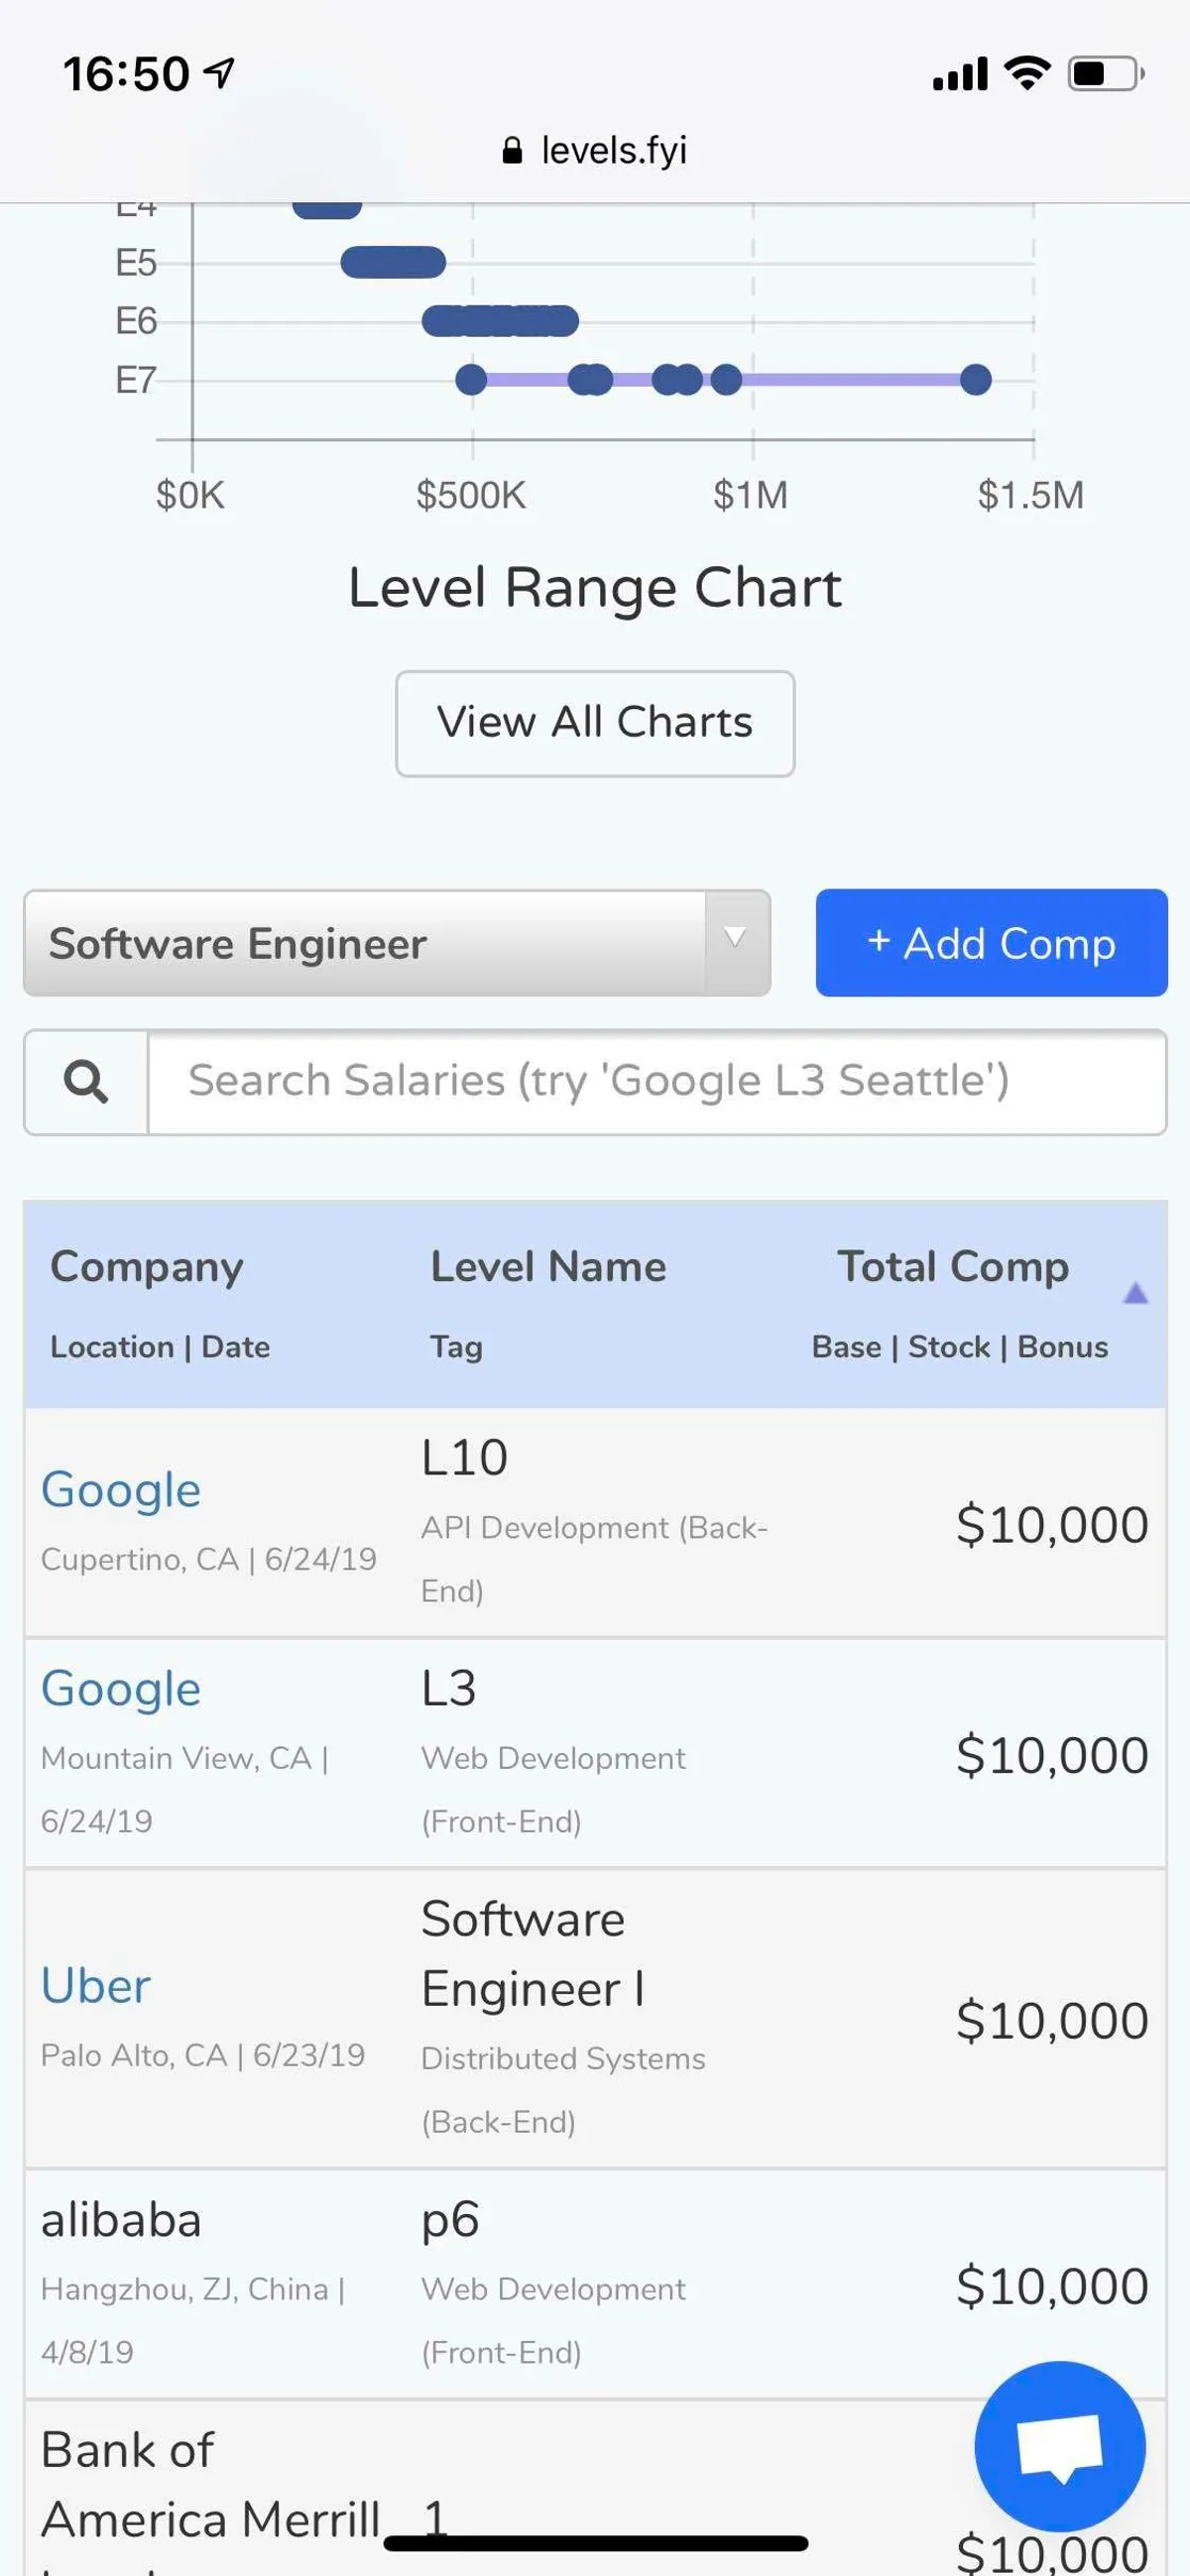Select the highest E7 data point on the chart

click(x=975, y=380)
